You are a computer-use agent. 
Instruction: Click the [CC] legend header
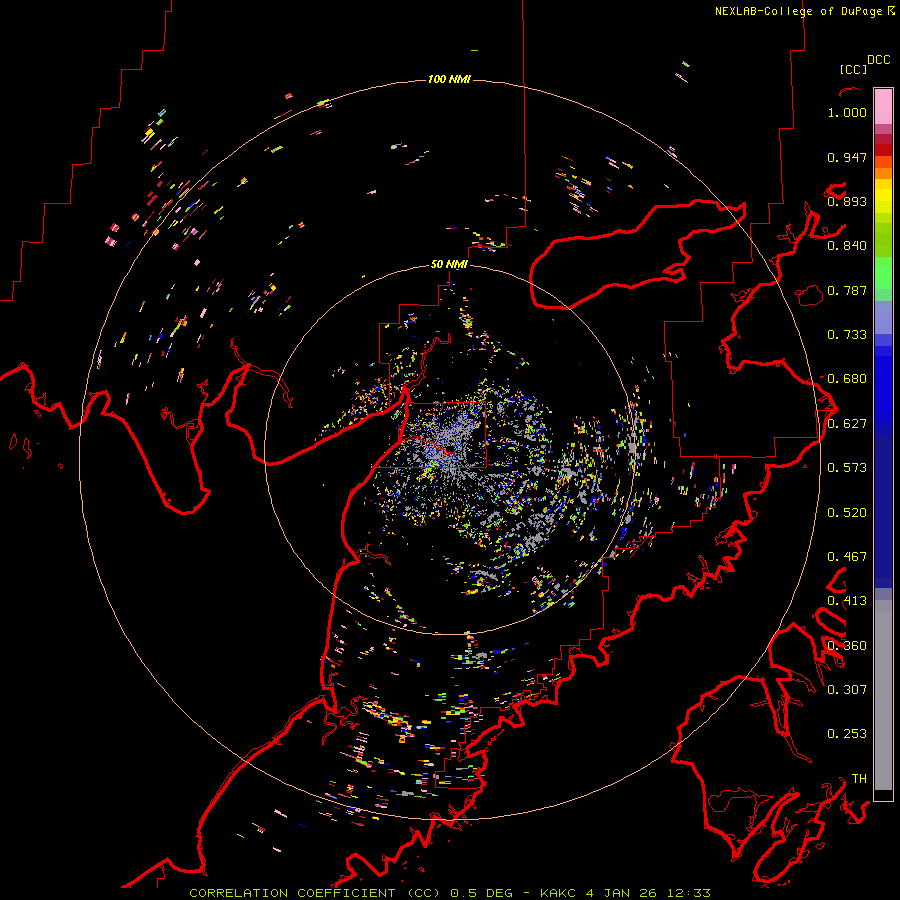point(853,69)
